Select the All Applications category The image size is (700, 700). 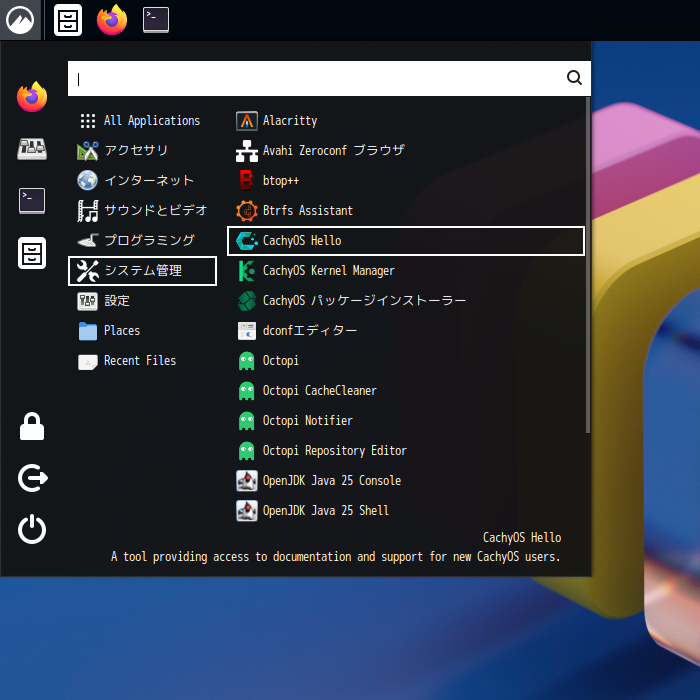(142, 121)
